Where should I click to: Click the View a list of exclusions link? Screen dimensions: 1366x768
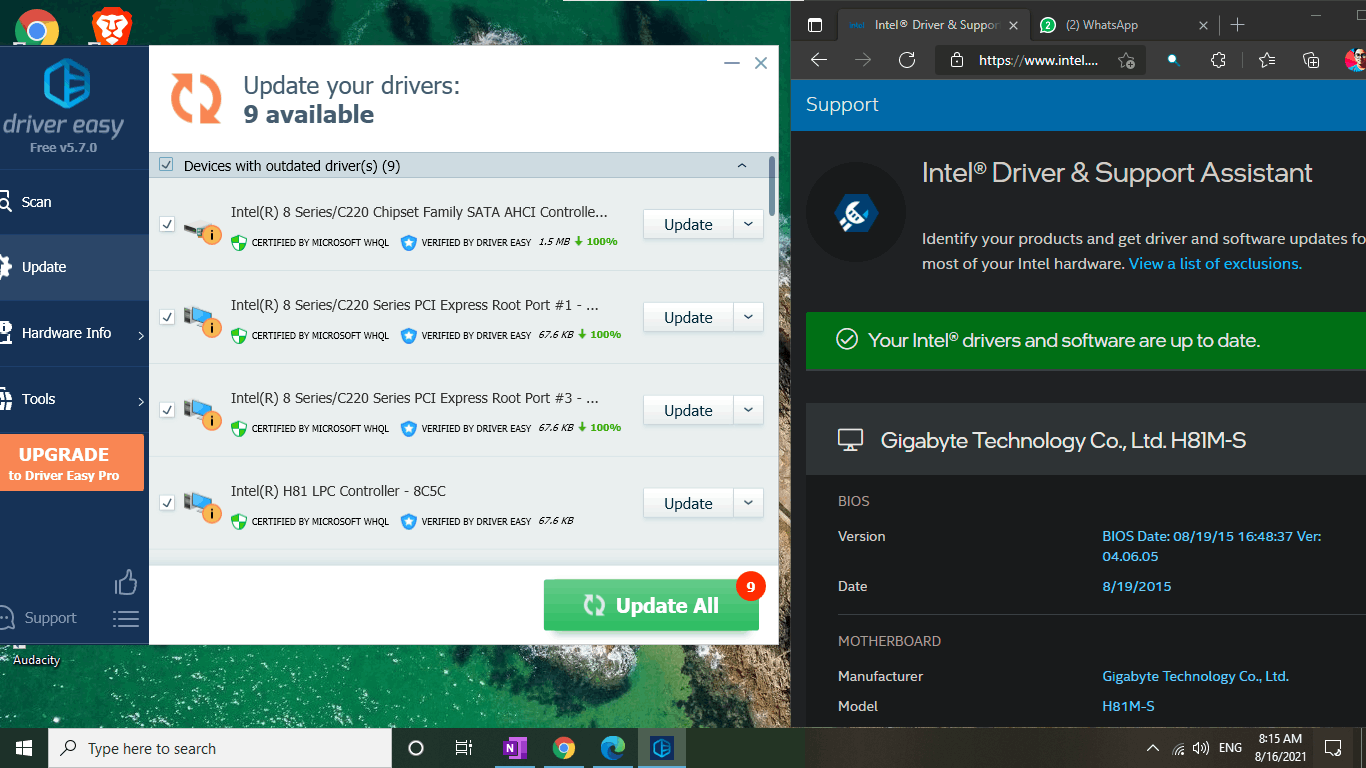click(x=1214, y=263)
